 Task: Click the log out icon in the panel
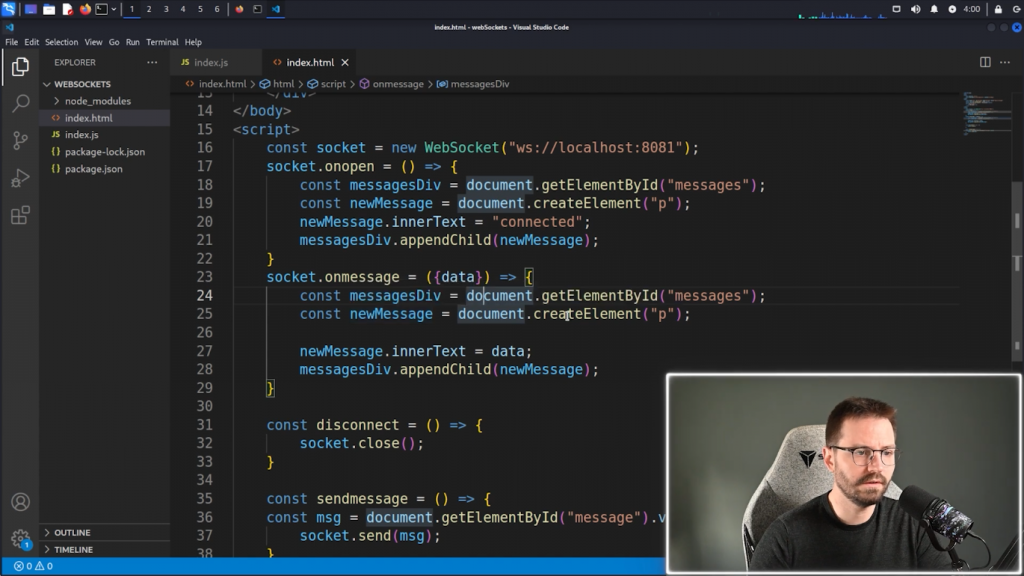pos(1017,9)
